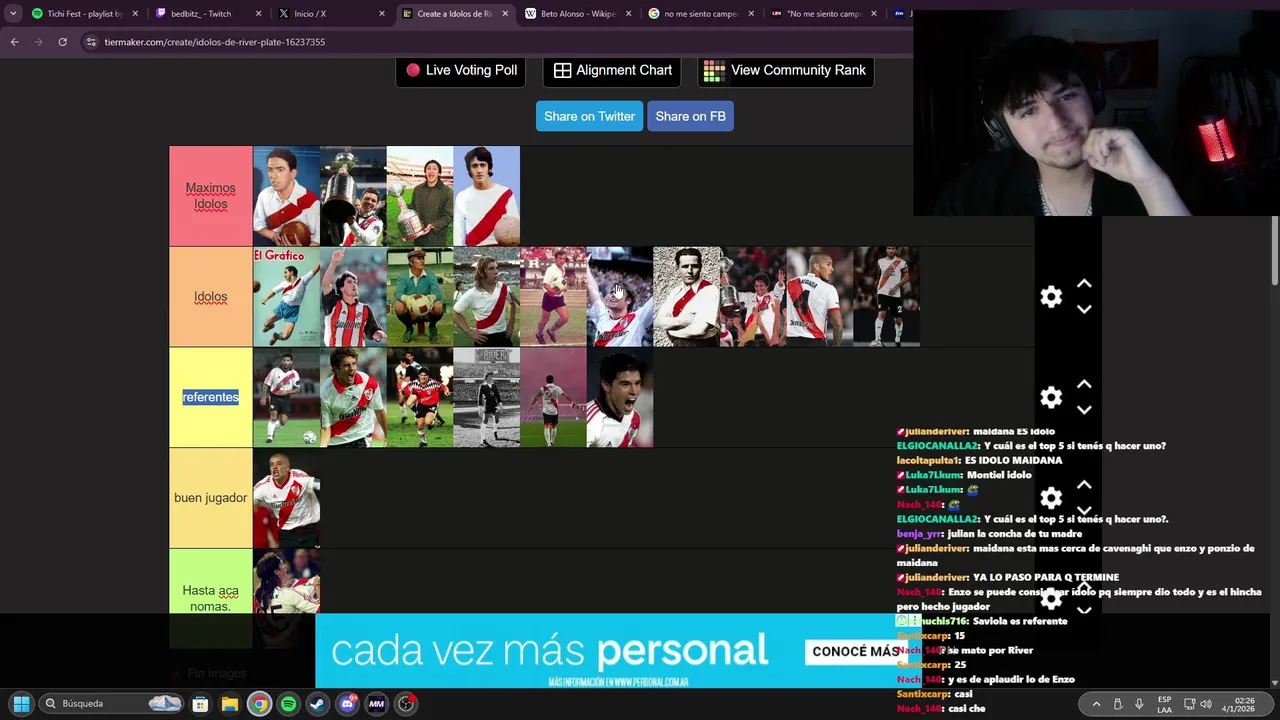Select the trophy-holding photo in Maximos Idolos

tap(353, 196)
